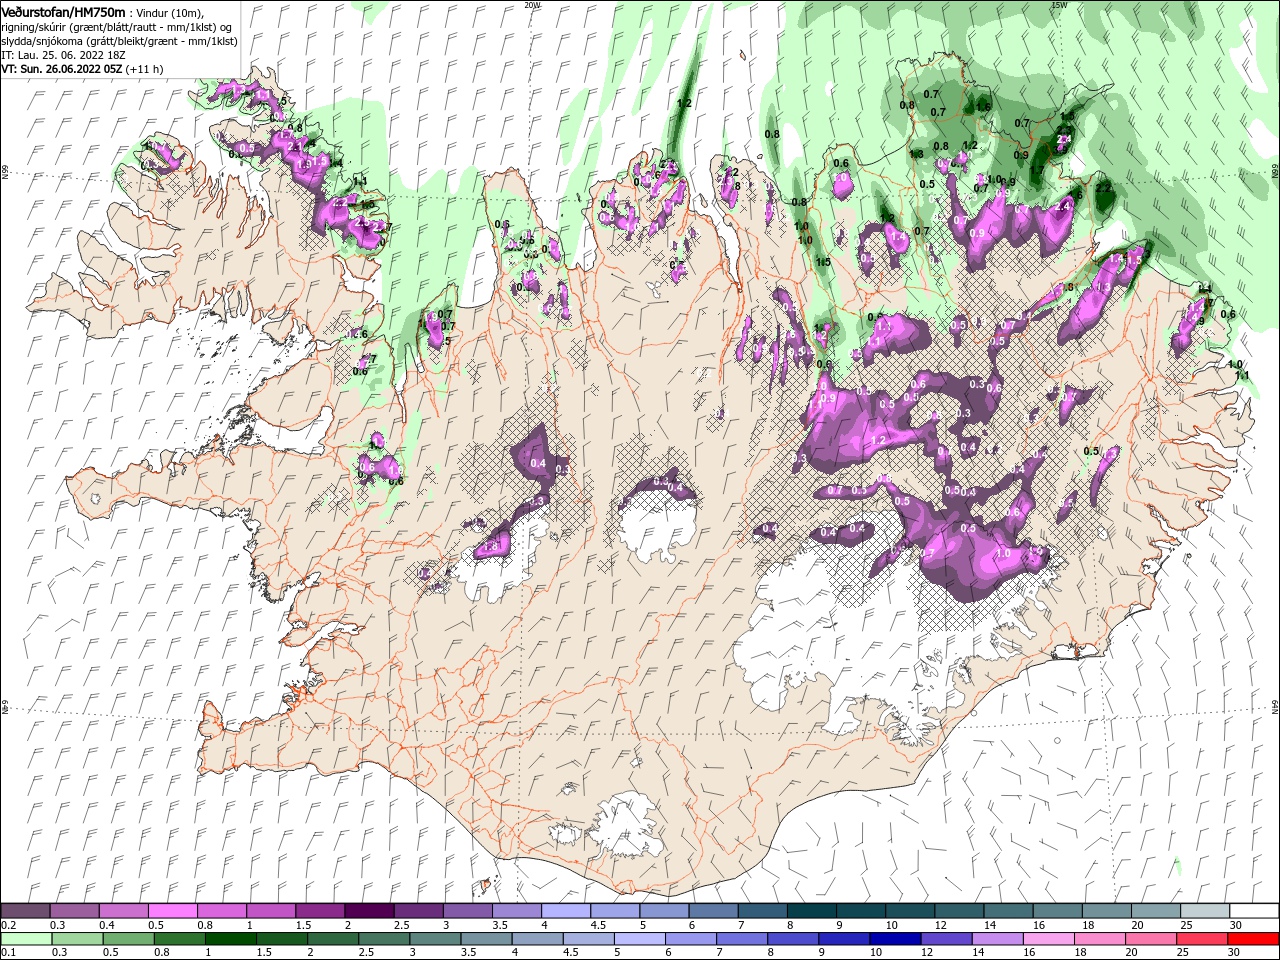Viewport: 1280px width, 960px height.
Task: Click the top-row snow swatch starting at 6
Action: coord(713,911)
